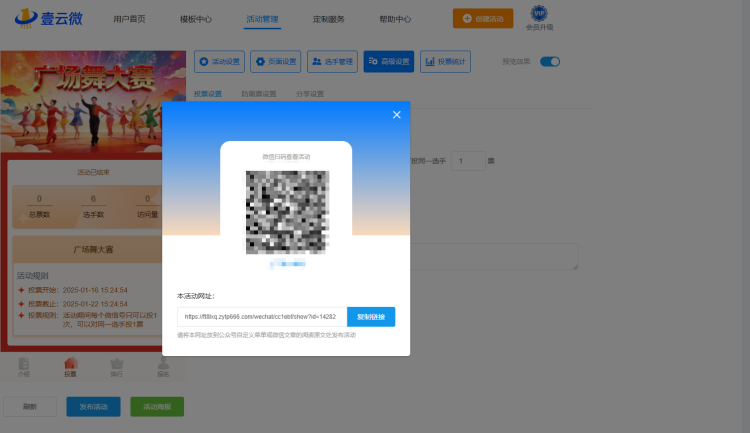Open the 页面设置 section

click(x=276, y=61)
